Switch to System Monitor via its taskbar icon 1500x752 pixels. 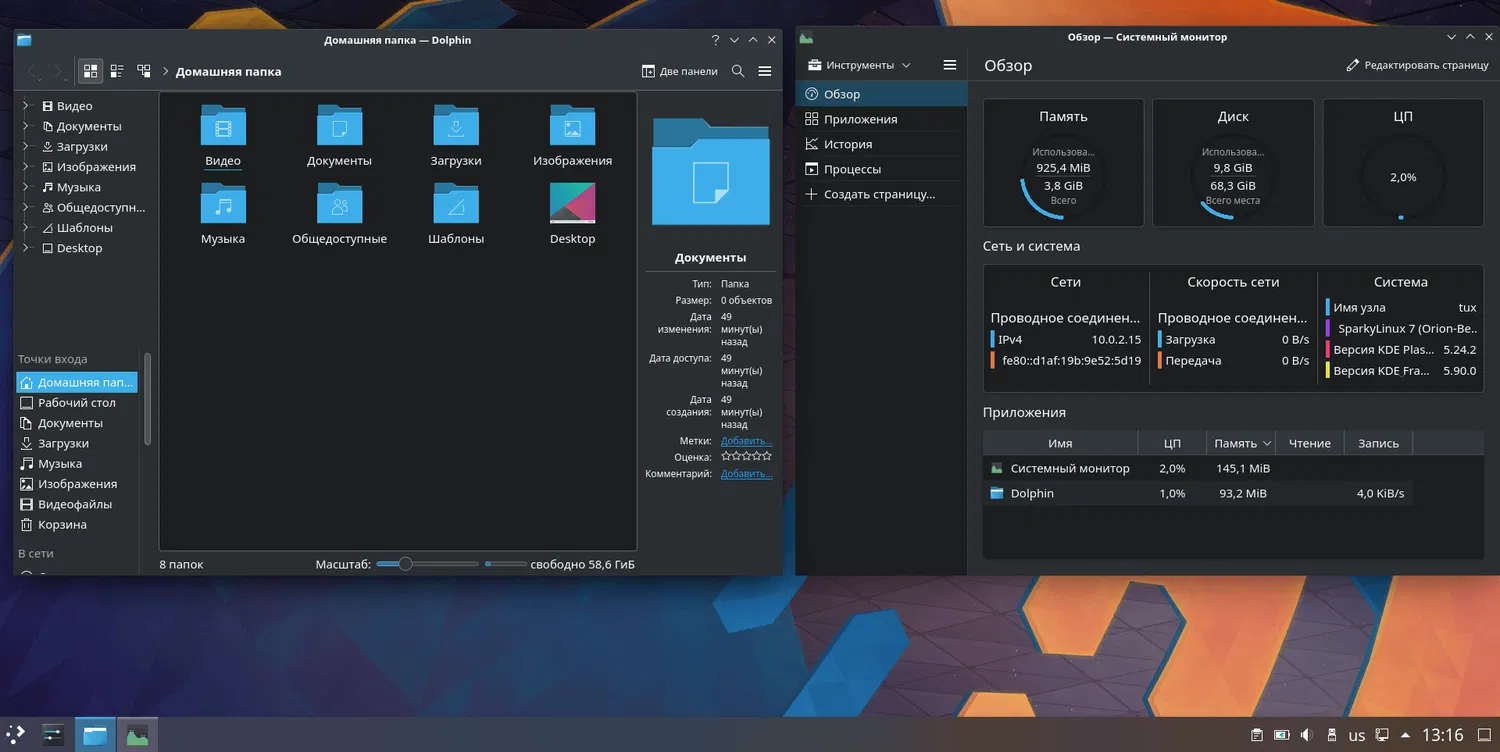point(137,735)
